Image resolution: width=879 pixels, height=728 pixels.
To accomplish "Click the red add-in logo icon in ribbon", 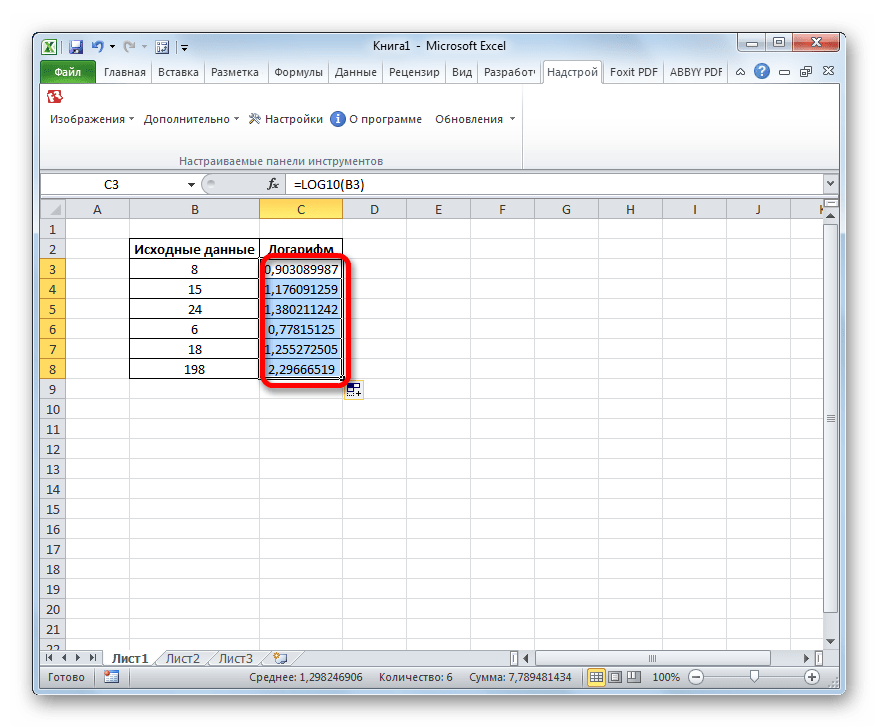I will click(55, 97).
